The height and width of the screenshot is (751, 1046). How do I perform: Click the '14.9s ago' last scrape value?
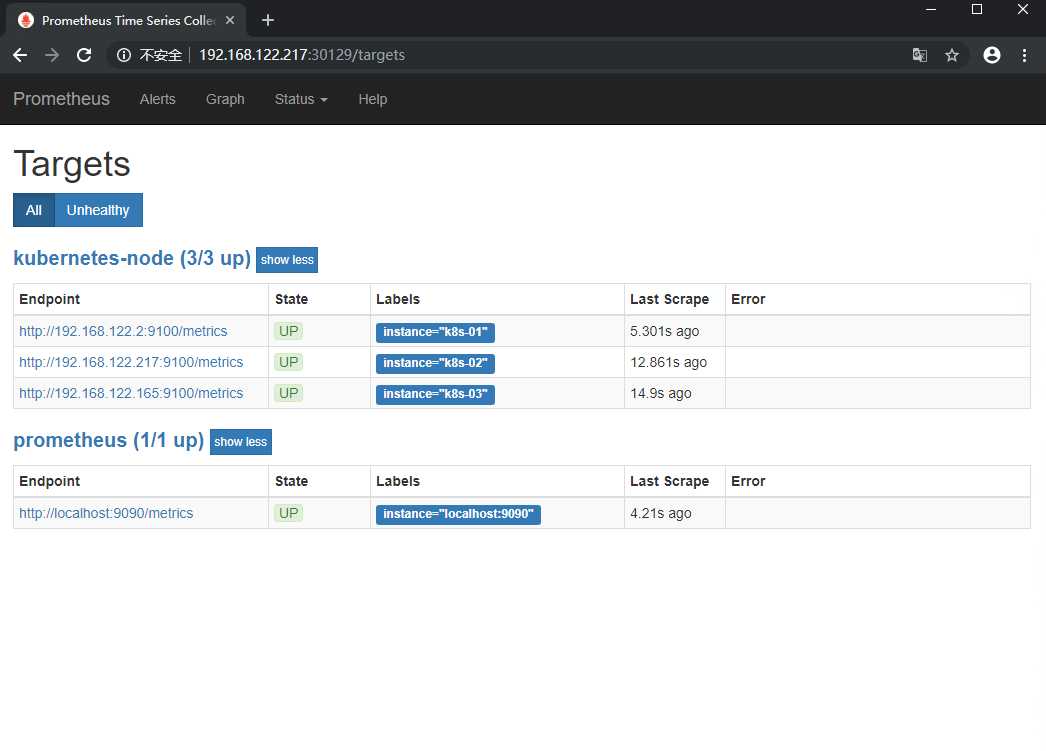pyautogui.click(x=660, y=394)
